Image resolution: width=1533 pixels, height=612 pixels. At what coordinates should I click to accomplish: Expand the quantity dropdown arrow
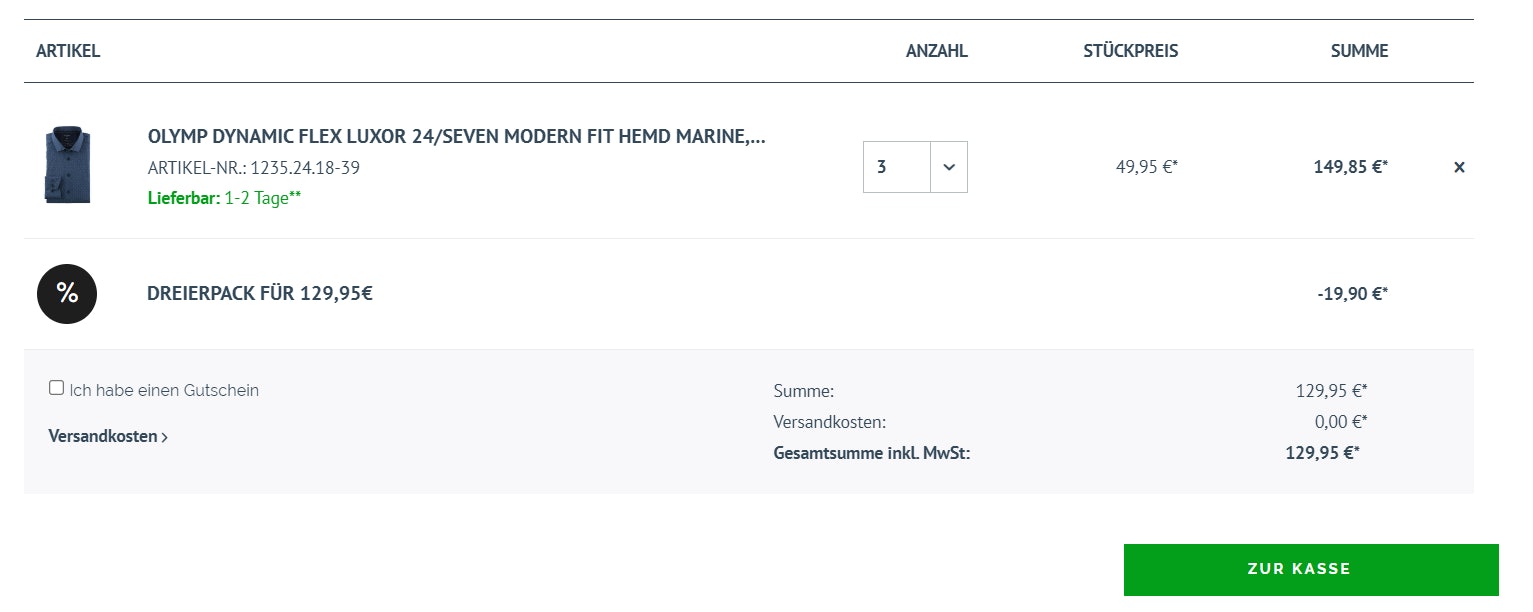coord(949,167)
